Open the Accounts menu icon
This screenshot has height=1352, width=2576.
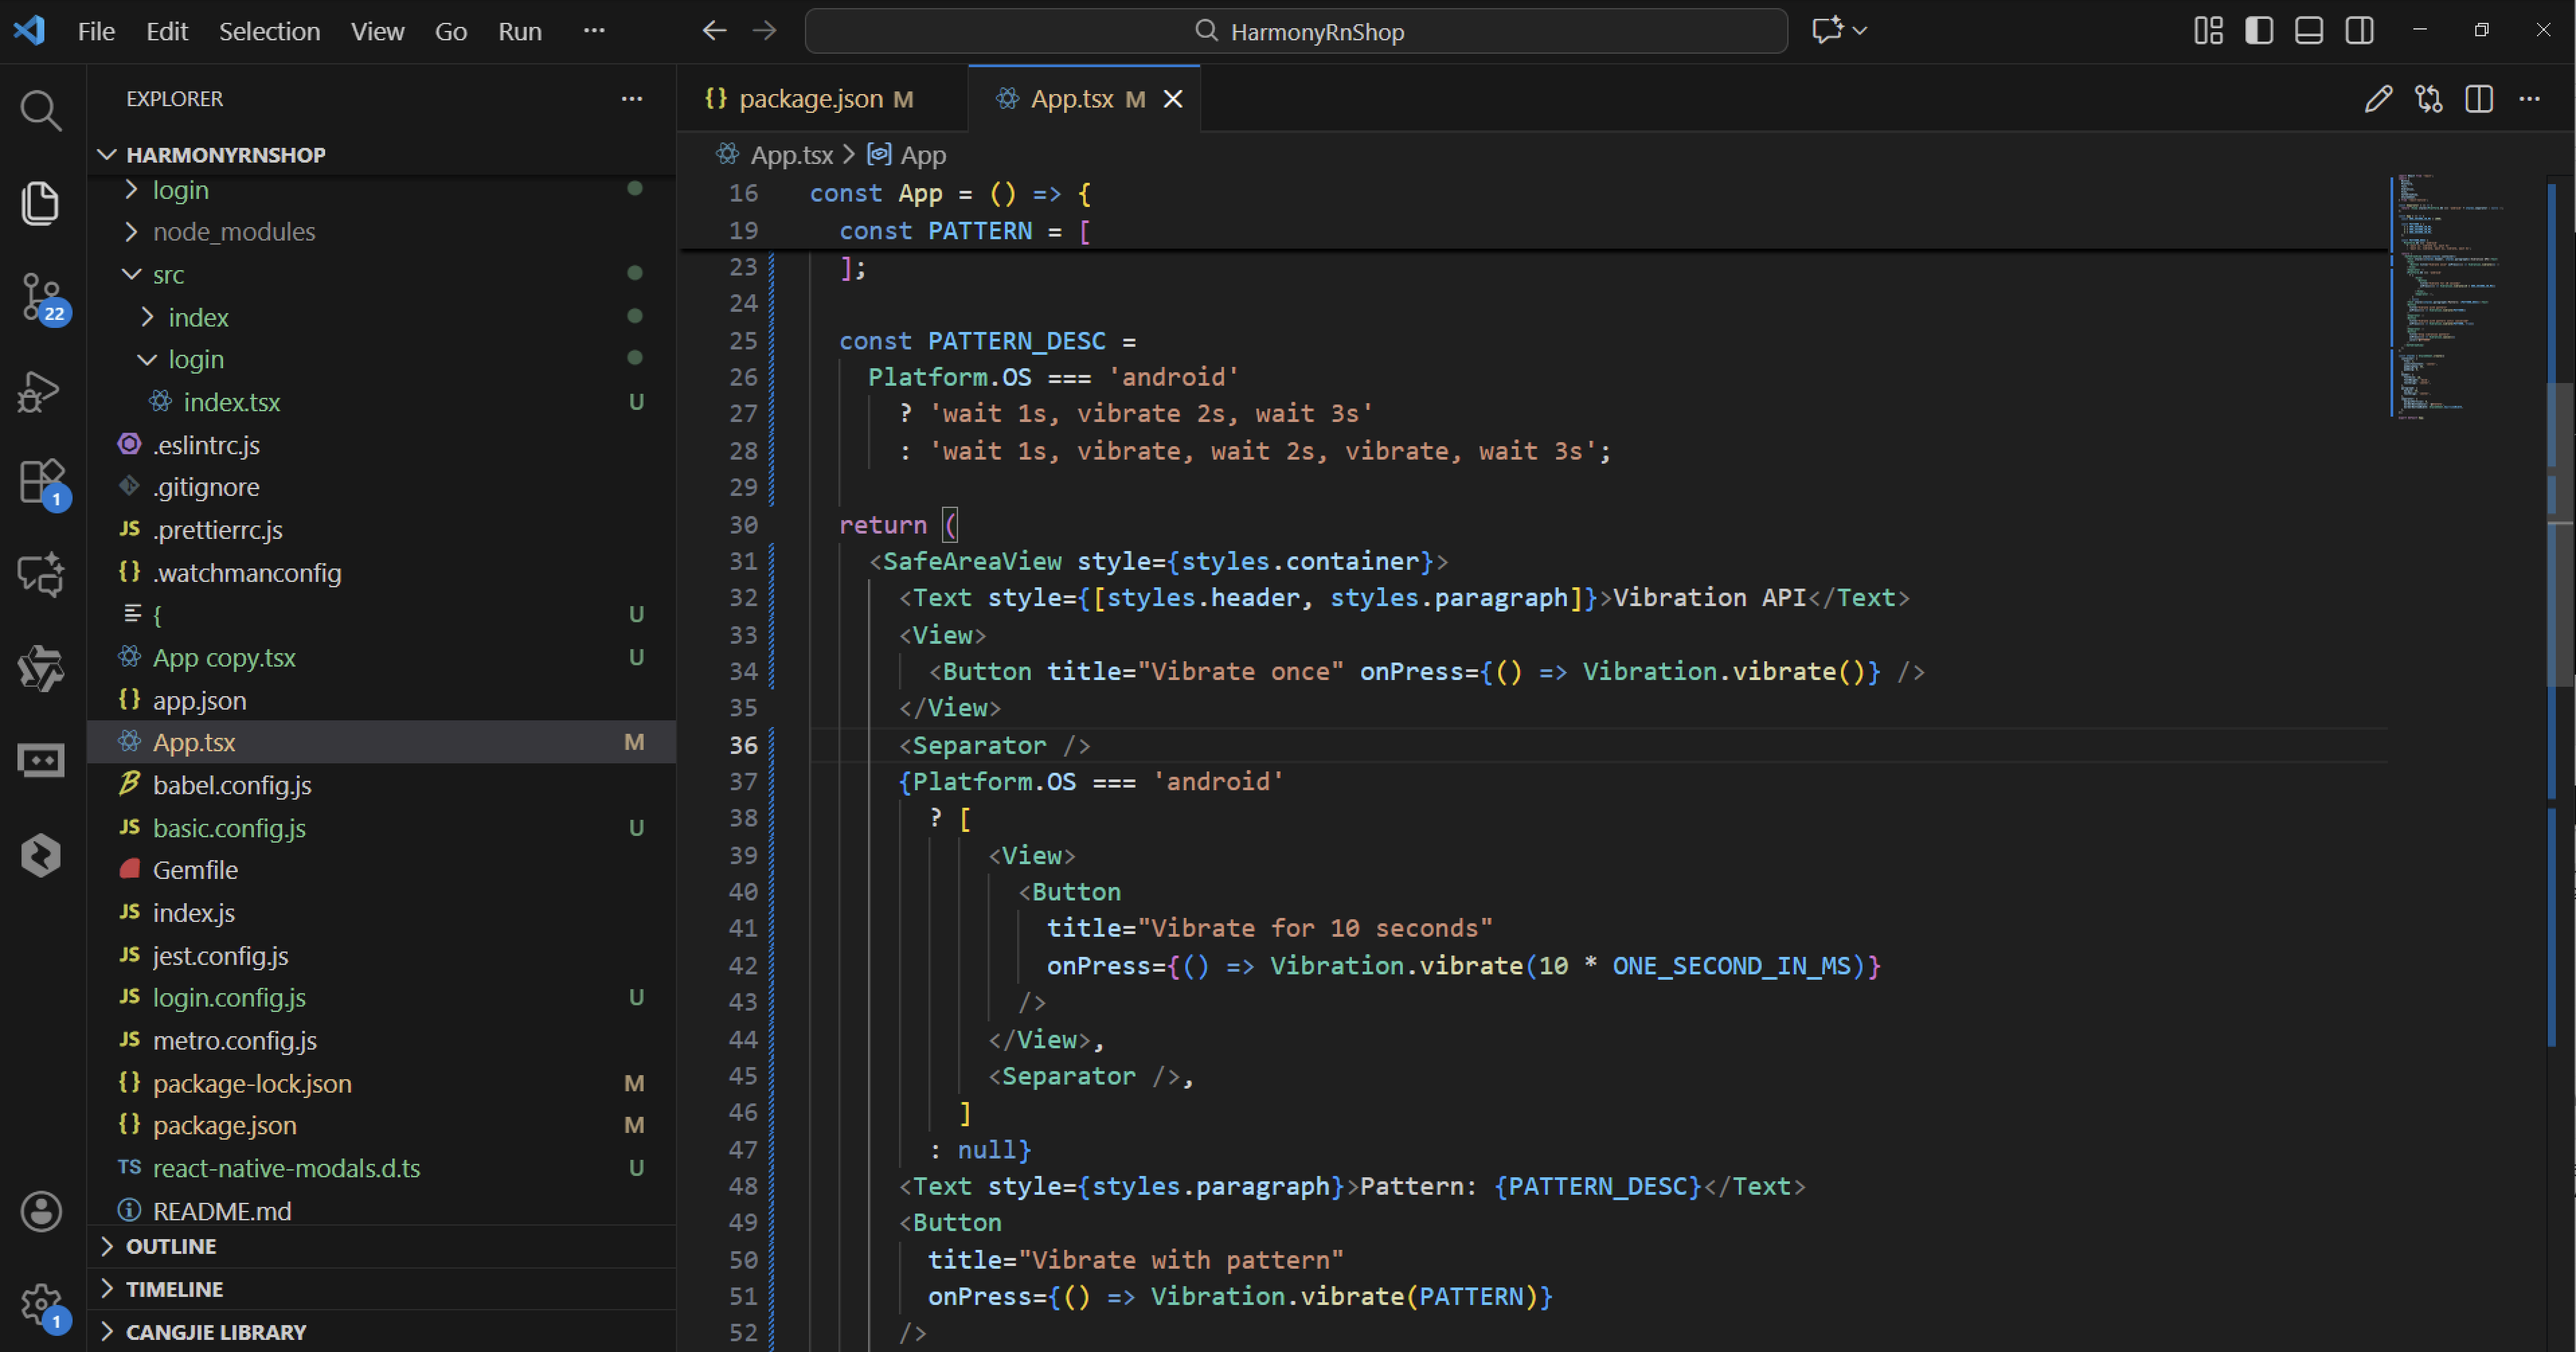pos(40,1211)
